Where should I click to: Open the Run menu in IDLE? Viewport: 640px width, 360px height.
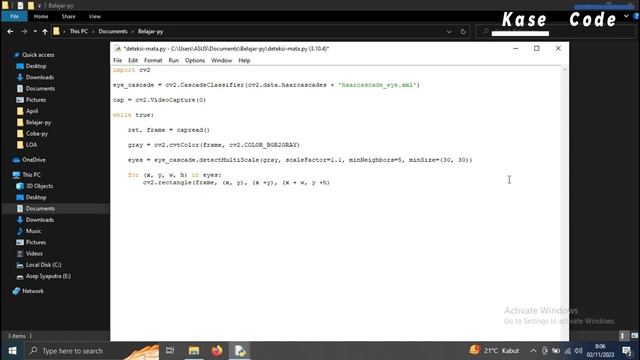coord(173,60)
